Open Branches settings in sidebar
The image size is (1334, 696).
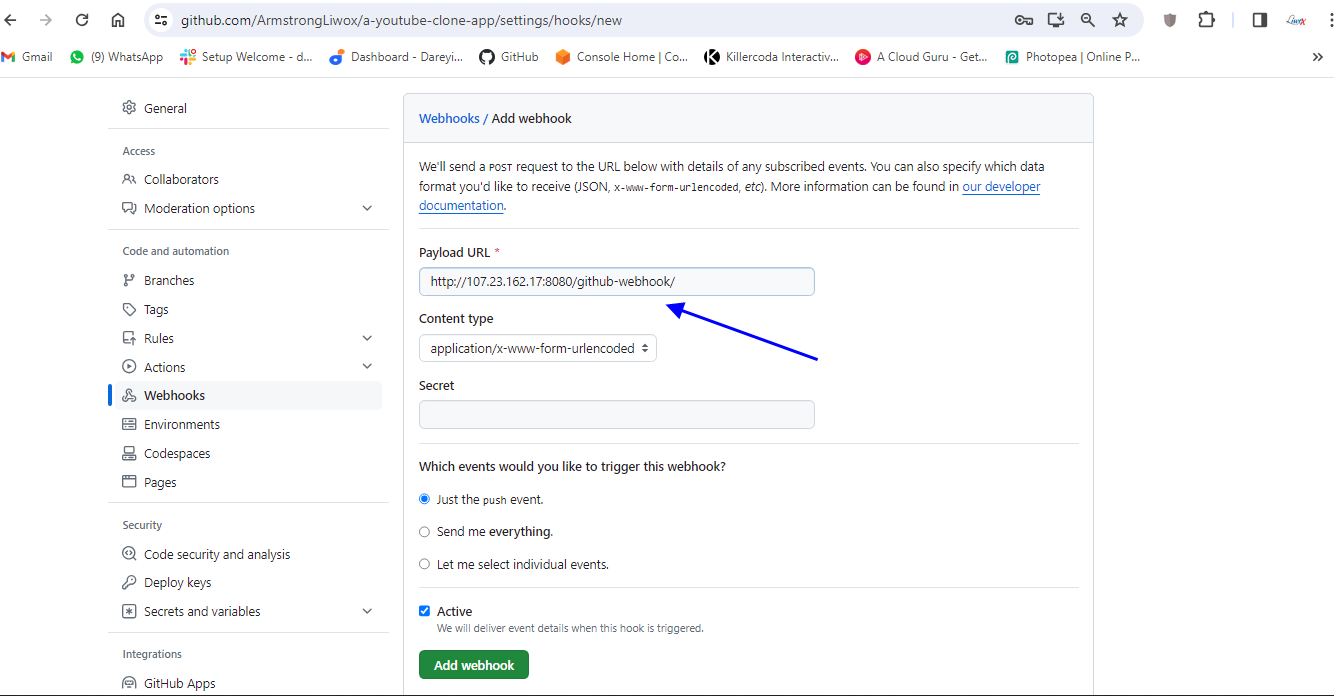point(169,281)
